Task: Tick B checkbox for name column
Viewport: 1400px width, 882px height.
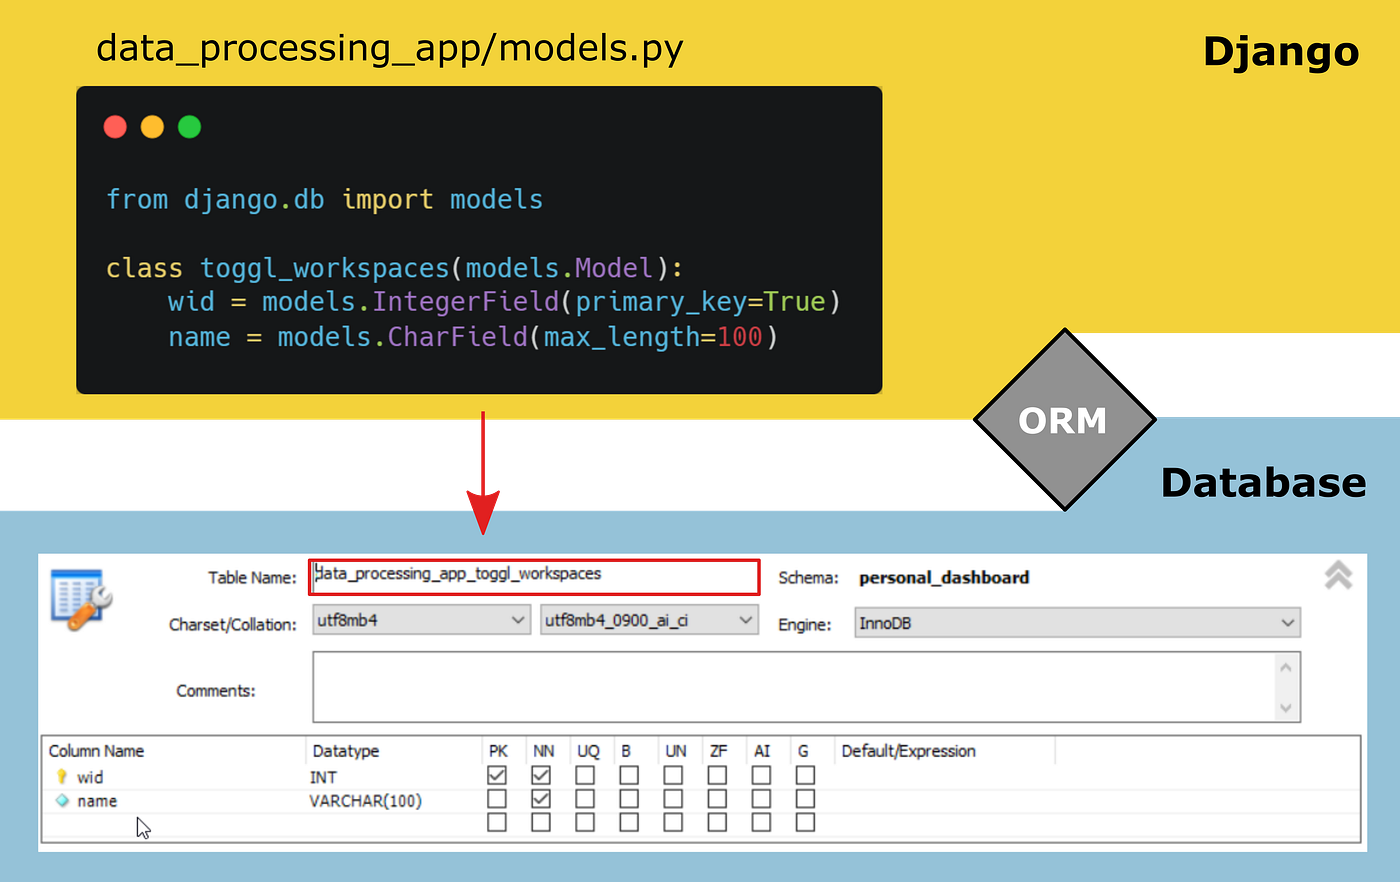Action: point(629,799)
